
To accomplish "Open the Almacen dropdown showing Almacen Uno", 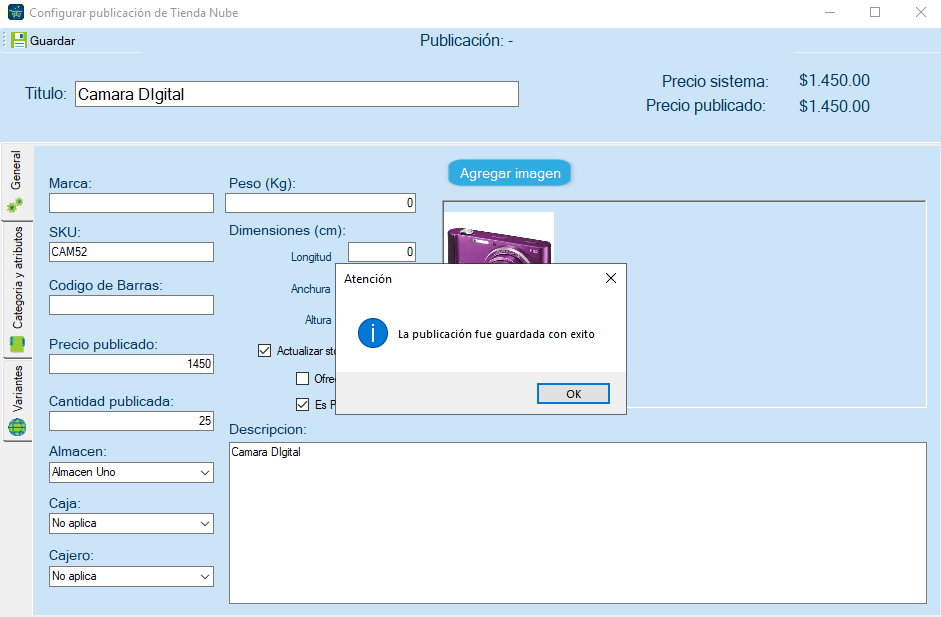I will [131, 472].
